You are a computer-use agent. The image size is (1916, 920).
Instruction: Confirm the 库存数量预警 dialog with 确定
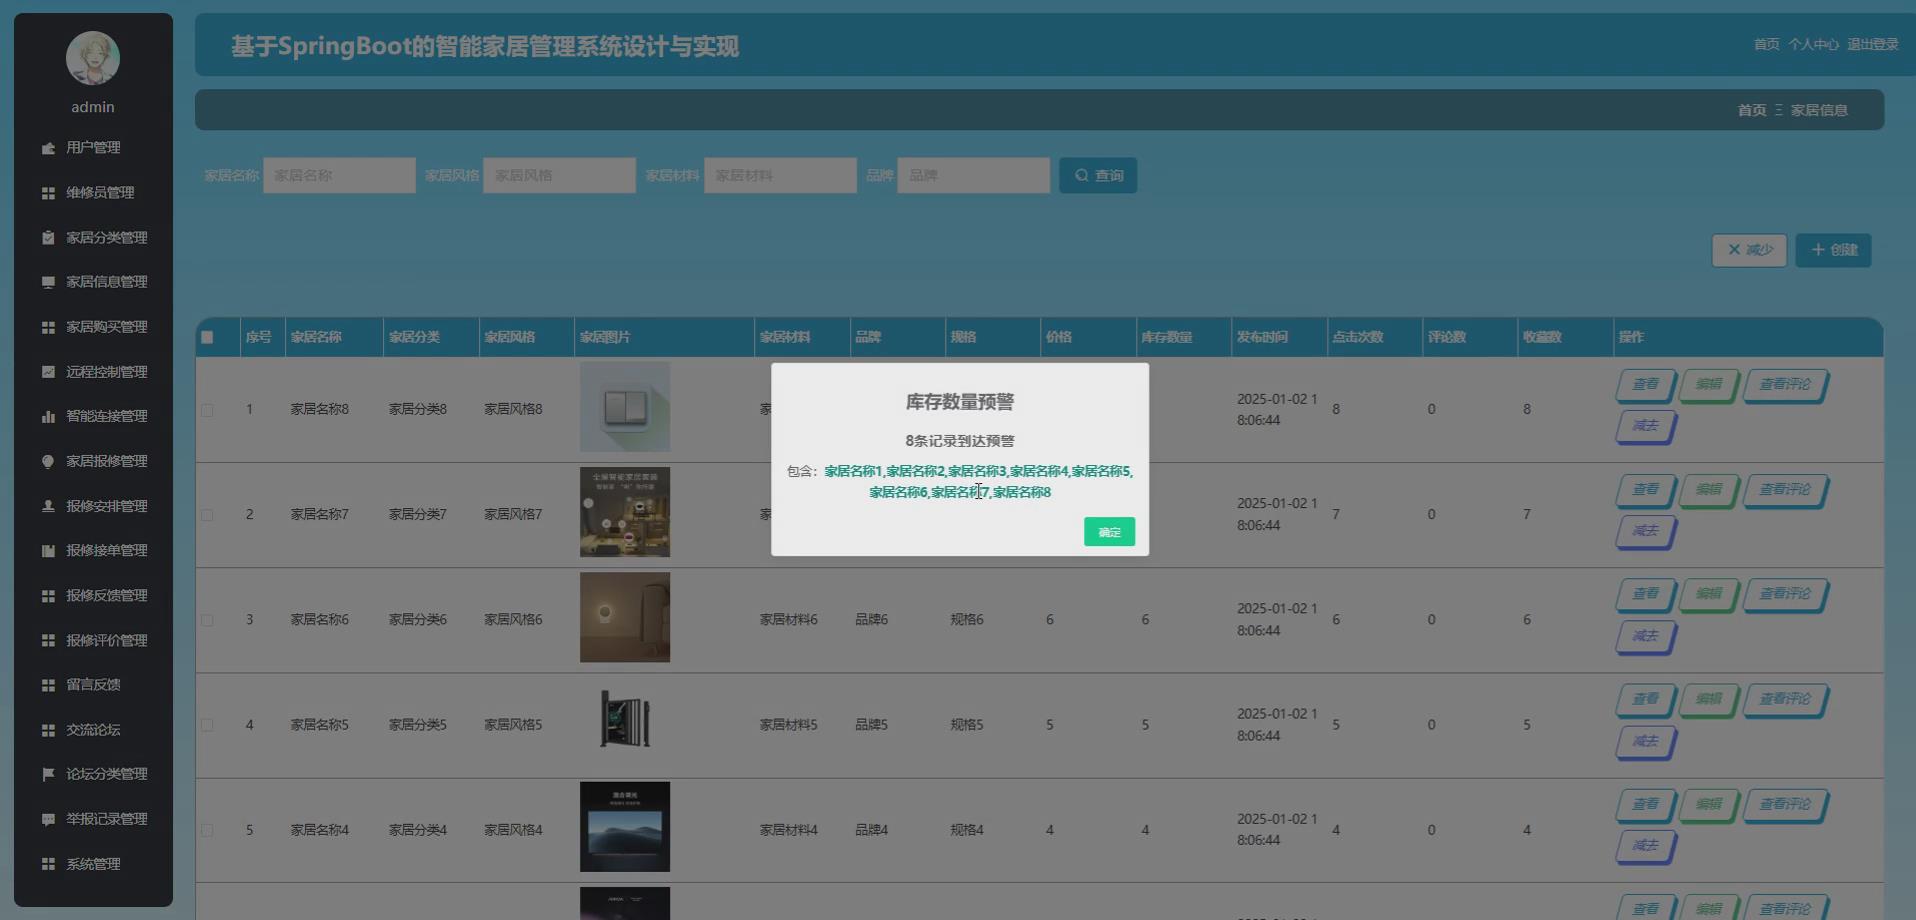[x=1109, y=532]
